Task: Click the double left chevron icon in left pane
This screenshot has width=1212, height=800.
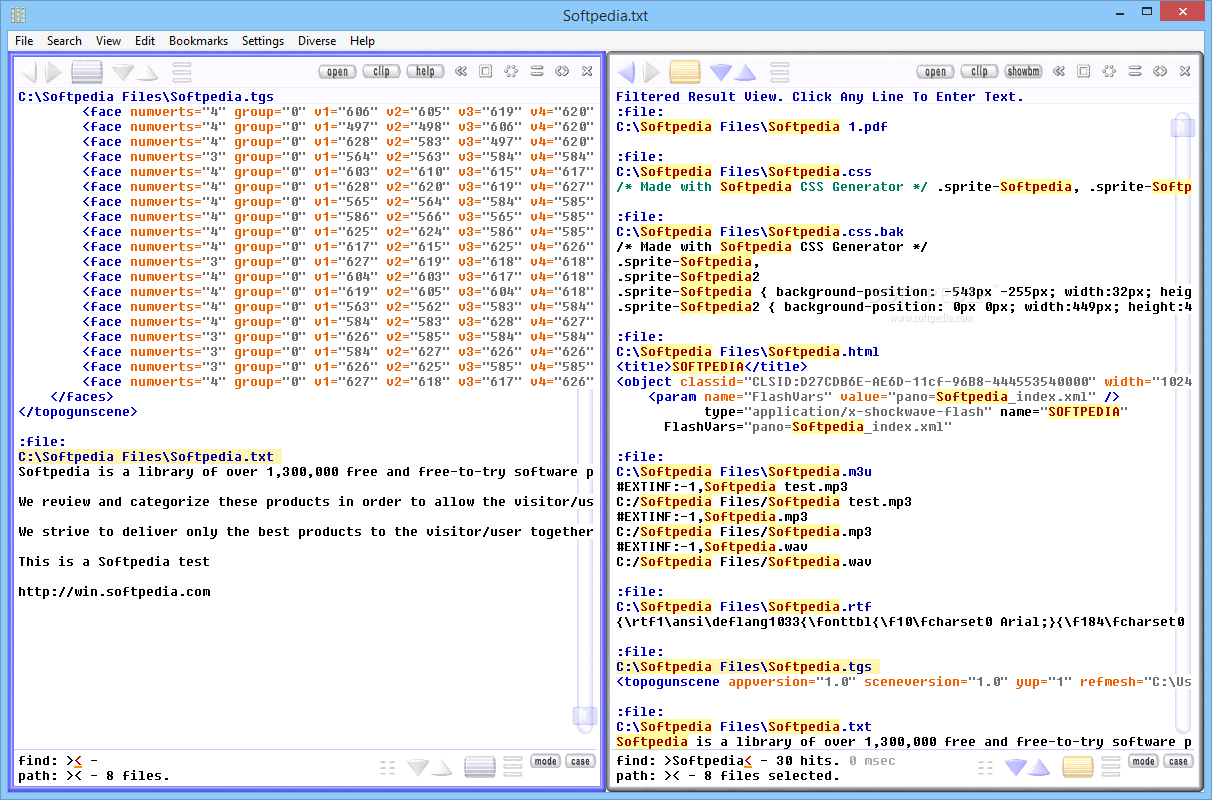Action: click(460, 71)
